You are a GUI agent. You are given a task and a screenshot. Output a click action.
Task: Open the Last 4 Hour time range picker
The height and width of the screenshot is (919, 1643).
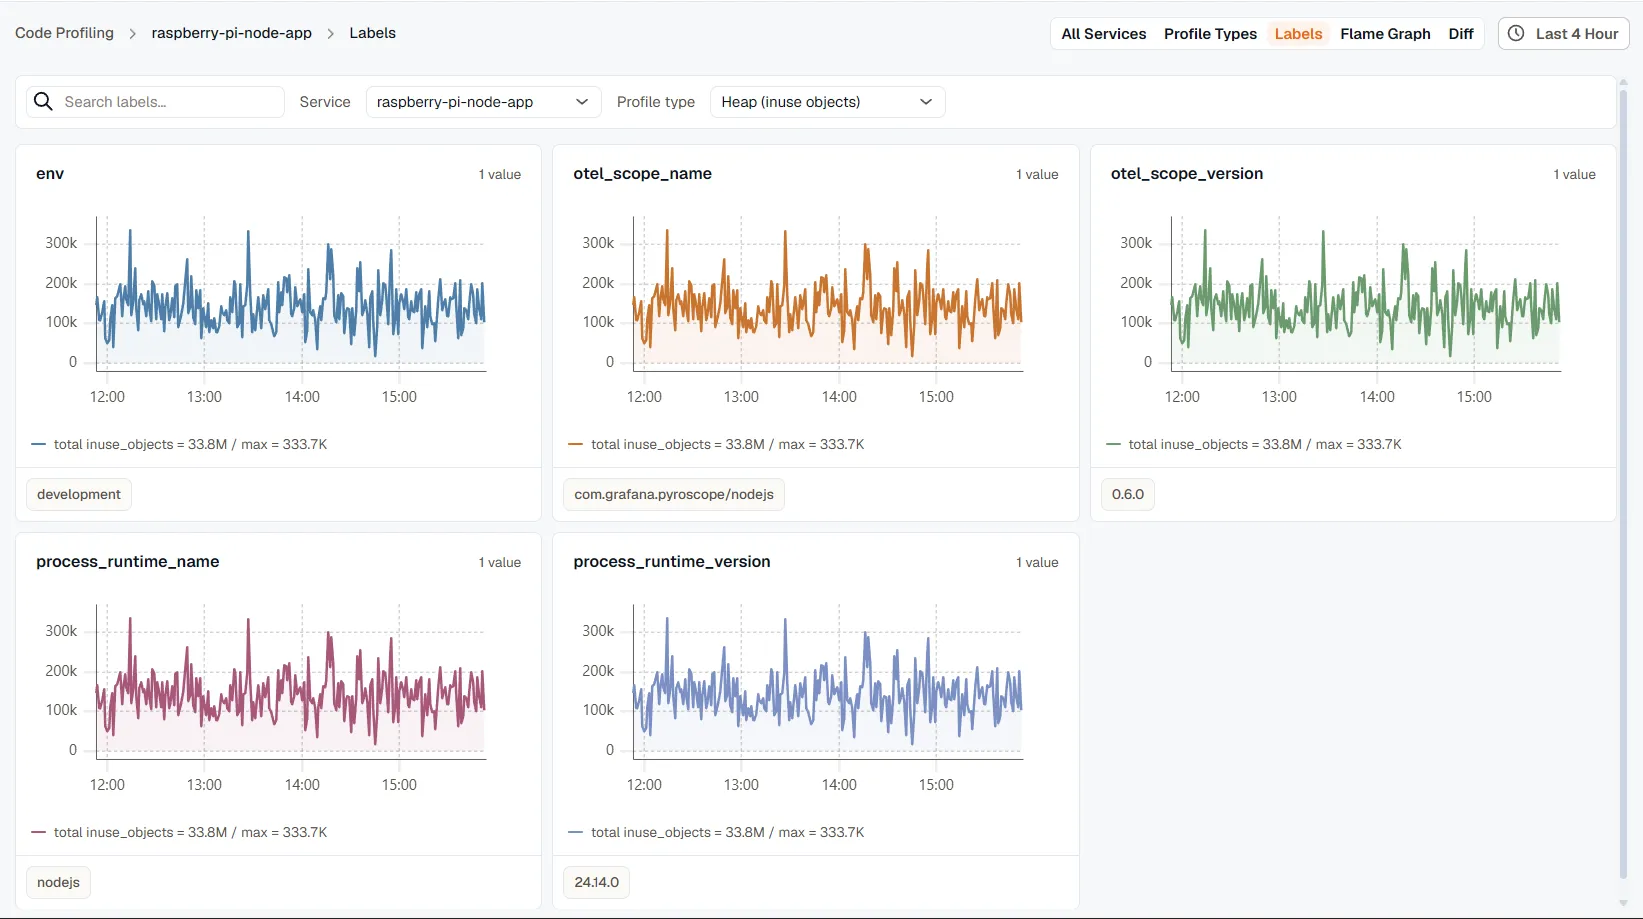click(1563, 33)
